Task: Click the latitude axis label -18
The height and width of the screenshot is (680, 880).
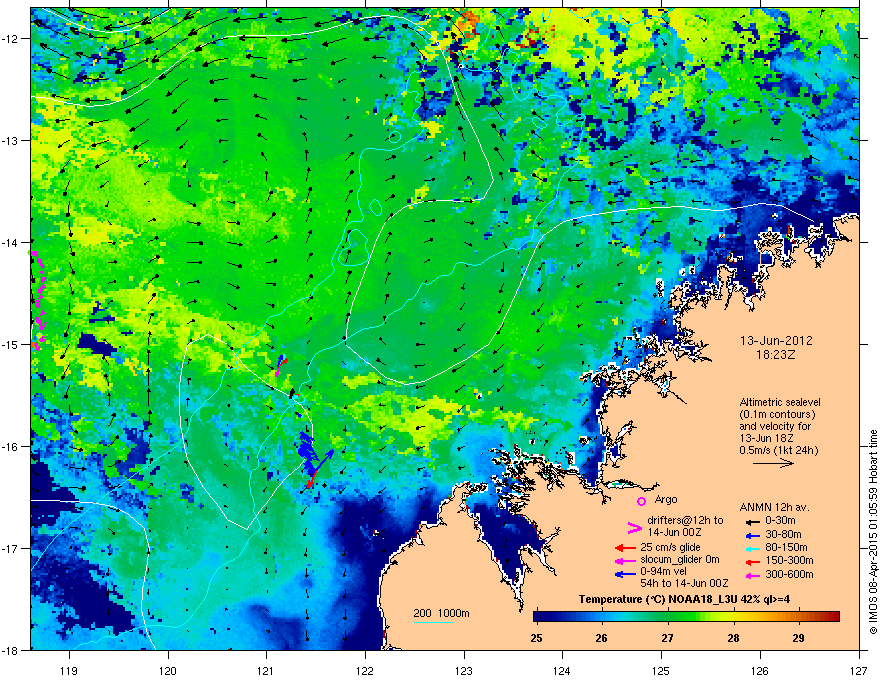Action: [11, 650]
